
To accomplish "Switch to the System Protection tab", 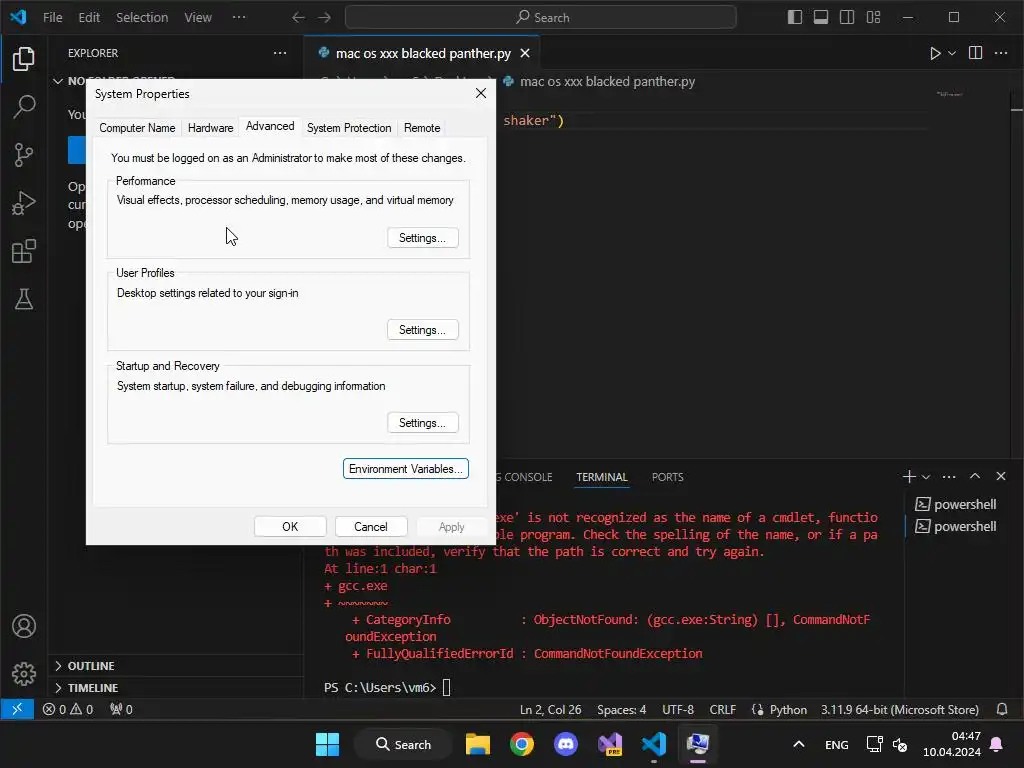I will (349, 128).
